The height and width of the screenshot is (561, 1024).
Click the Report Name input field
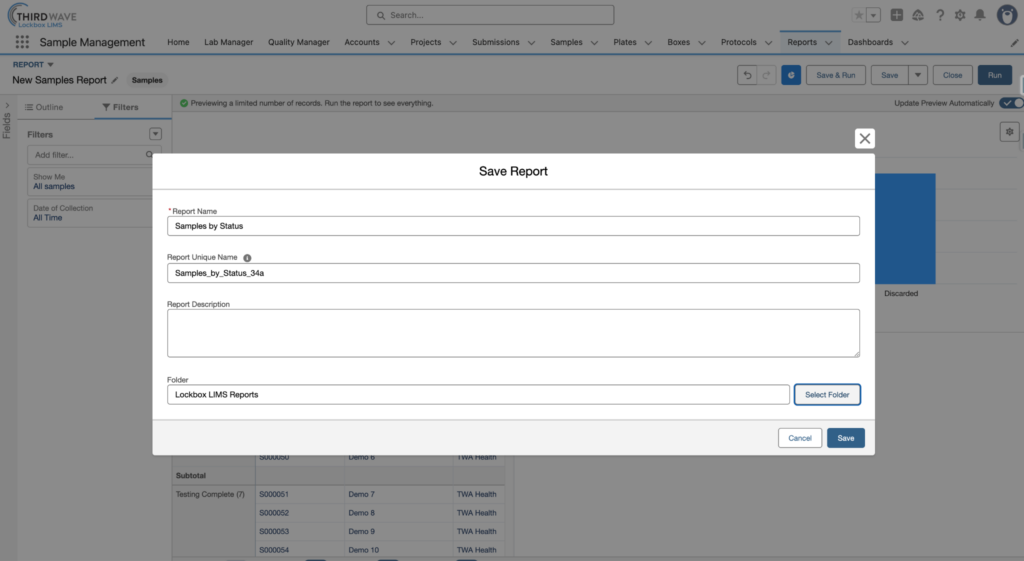coord(513,226)
